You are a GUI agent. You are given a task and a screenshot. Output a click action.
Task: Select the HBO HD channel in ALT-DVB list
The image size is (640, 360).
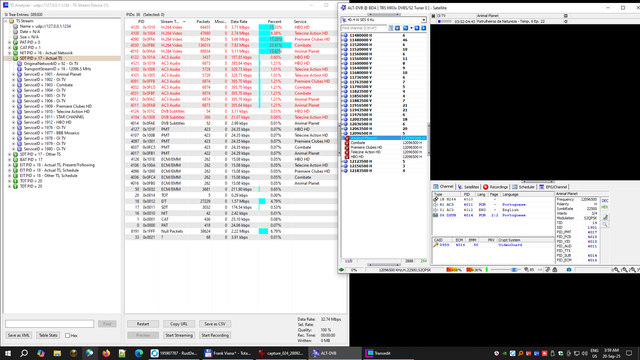point(384,157)
